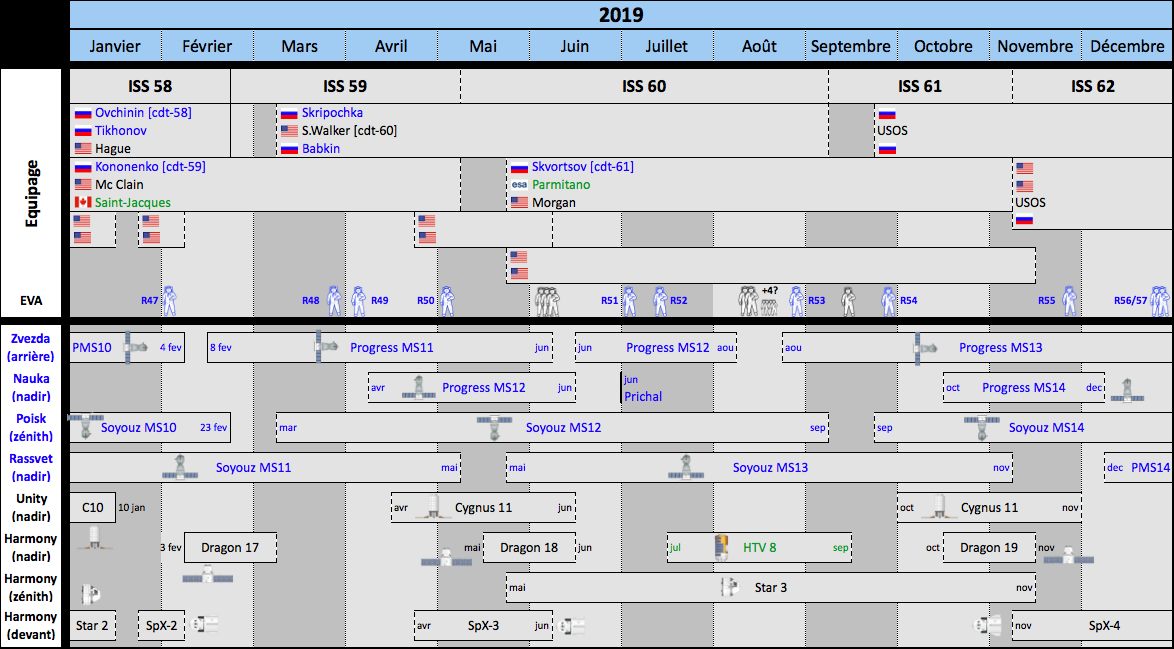Click the ISS 61 expedition header
Viewport: 1174px width, 649px height.
pyautogui.click(x=920, y=86)
